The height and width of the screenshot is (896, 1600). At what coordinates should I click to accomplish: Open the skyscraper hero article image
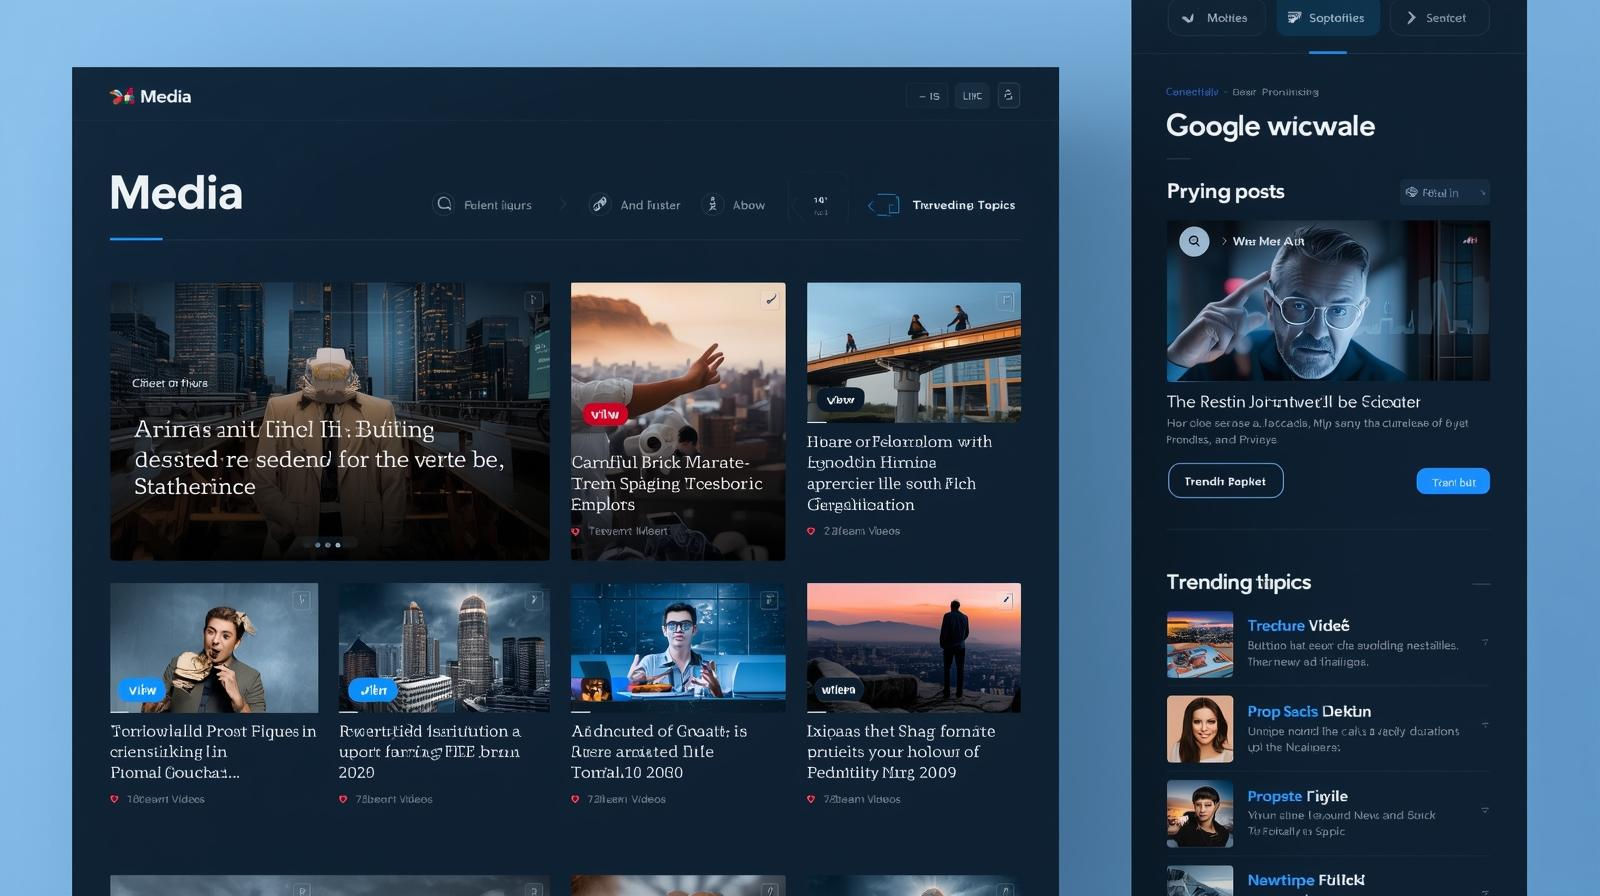coord(330,421)
